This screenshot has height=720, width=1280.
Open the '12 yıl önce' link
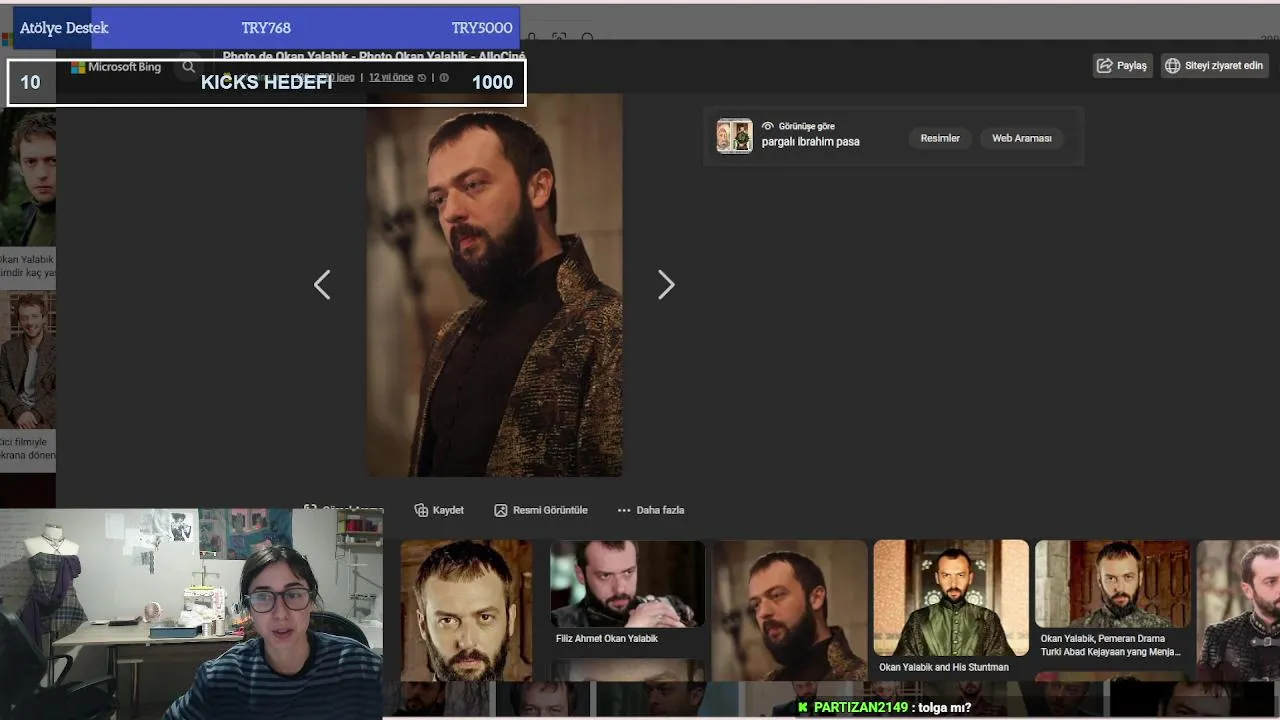(391, 77)
